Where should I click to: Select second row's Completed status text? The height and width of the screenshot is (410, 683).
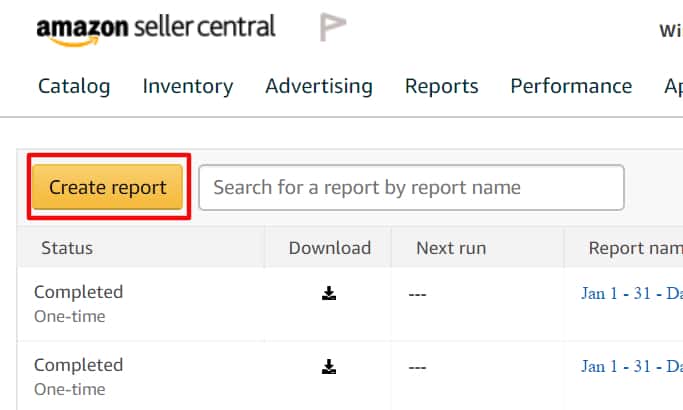pos(78,365)
